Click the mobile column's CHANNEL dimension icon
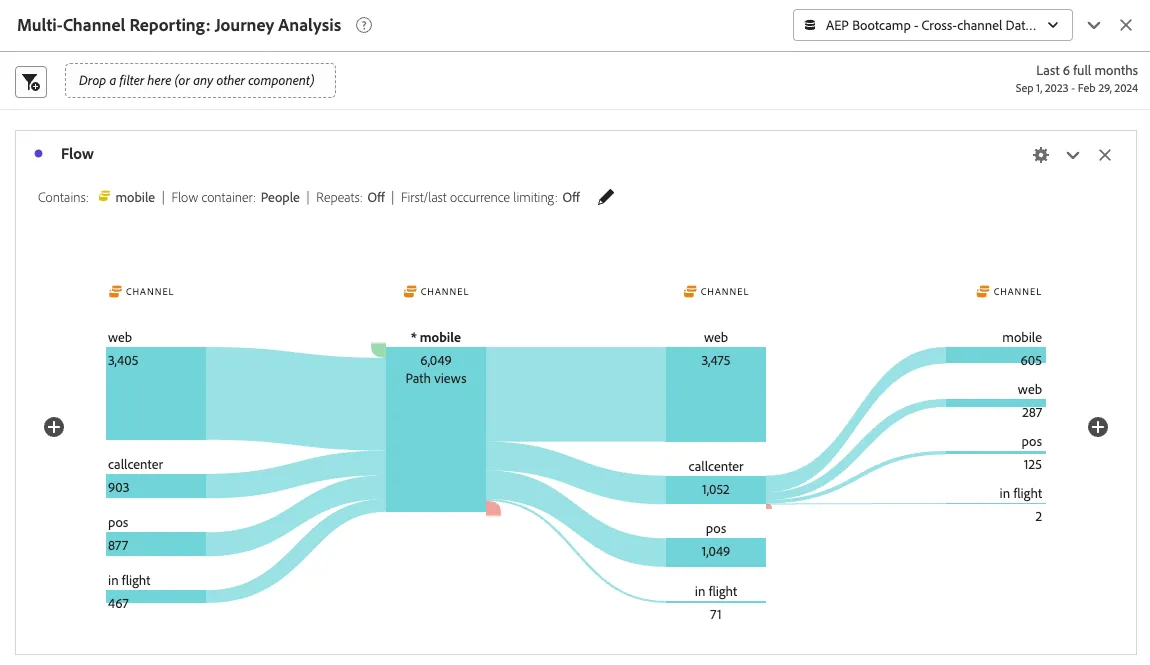 [410, 292]
